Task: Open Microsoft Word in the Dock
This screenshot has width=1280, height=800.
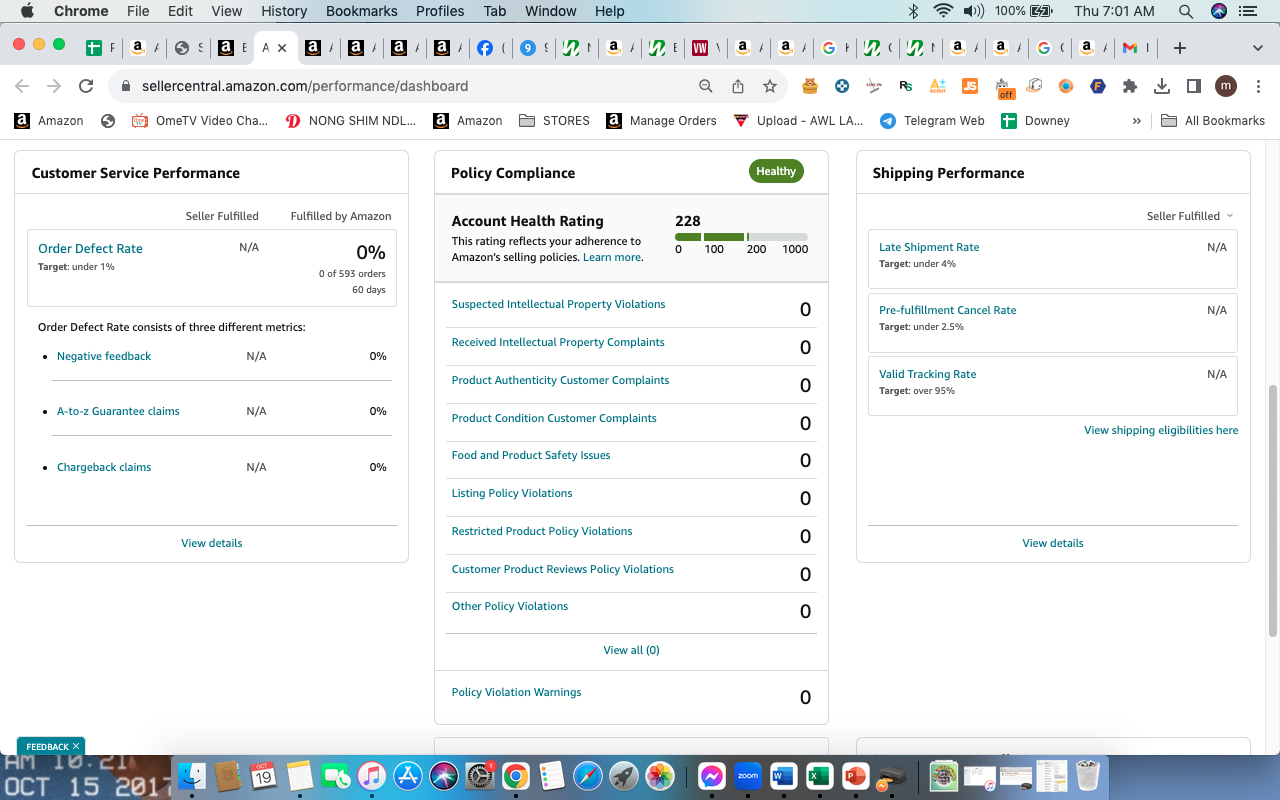Action: [x=783, y=775]
